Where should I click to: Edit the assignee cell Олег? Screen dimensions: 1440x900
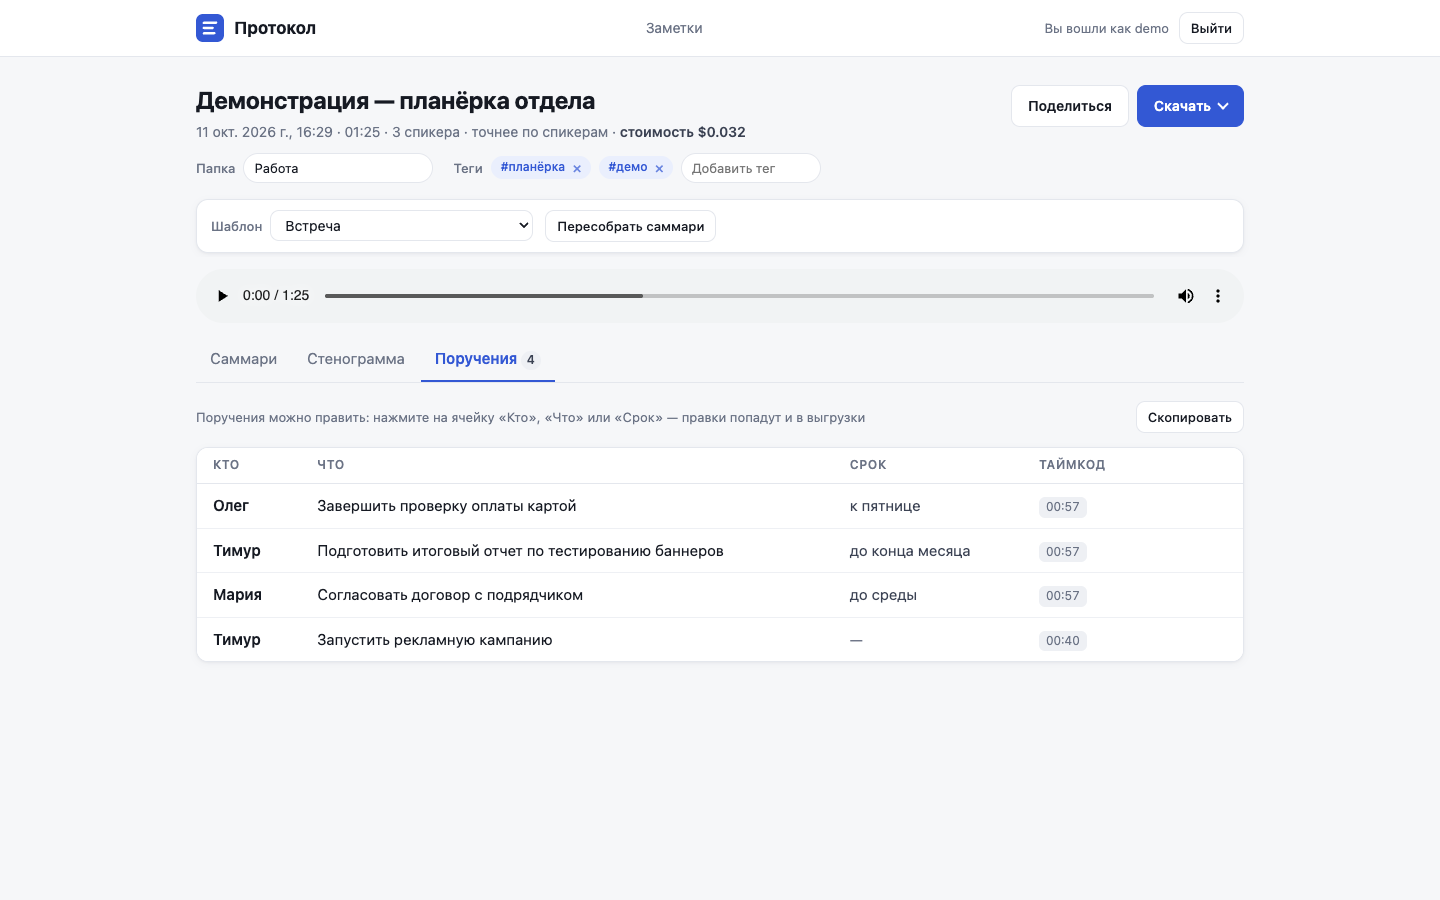click(231, 506)
